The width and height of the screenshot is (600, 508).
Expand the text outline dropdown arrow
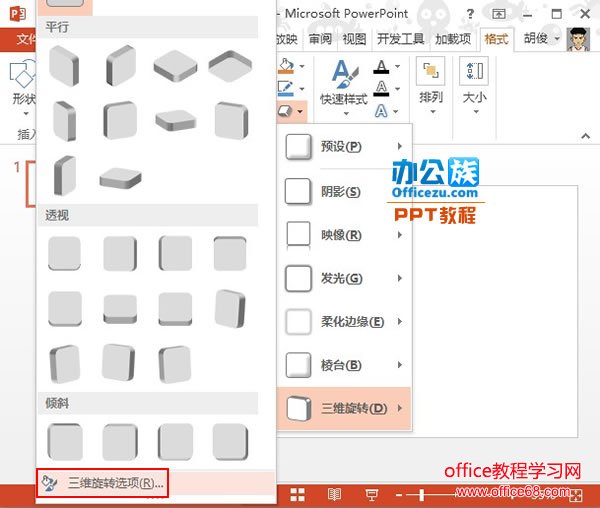point(398,89)
